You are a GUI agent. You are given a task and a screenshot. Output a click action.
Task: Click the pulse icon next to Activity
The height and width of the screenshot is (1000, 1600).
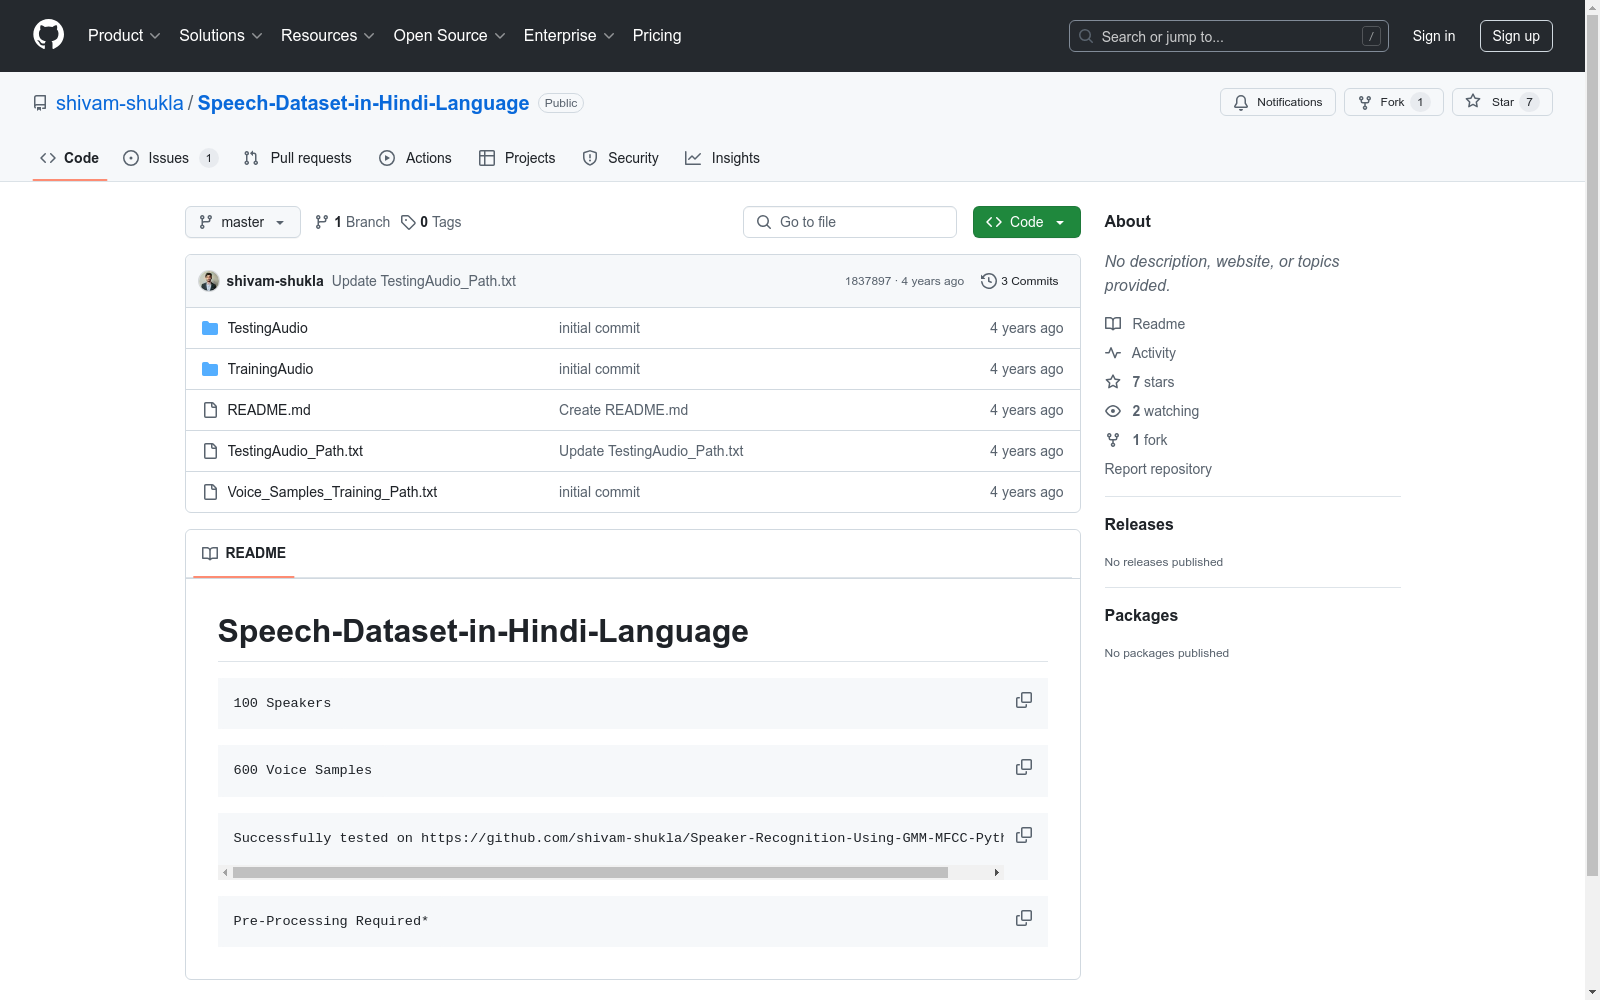click(x=1113, y=353)
